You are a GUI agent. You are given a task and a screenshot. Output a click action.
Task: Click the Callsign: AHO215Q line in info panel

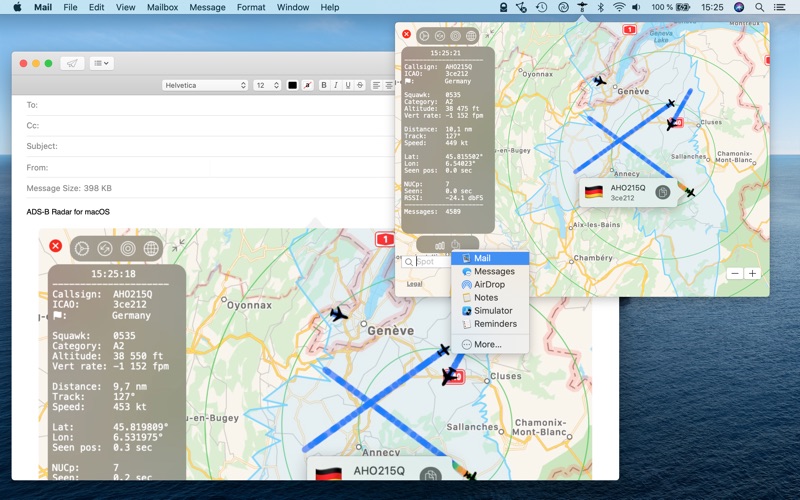click(x=438, y=67)
